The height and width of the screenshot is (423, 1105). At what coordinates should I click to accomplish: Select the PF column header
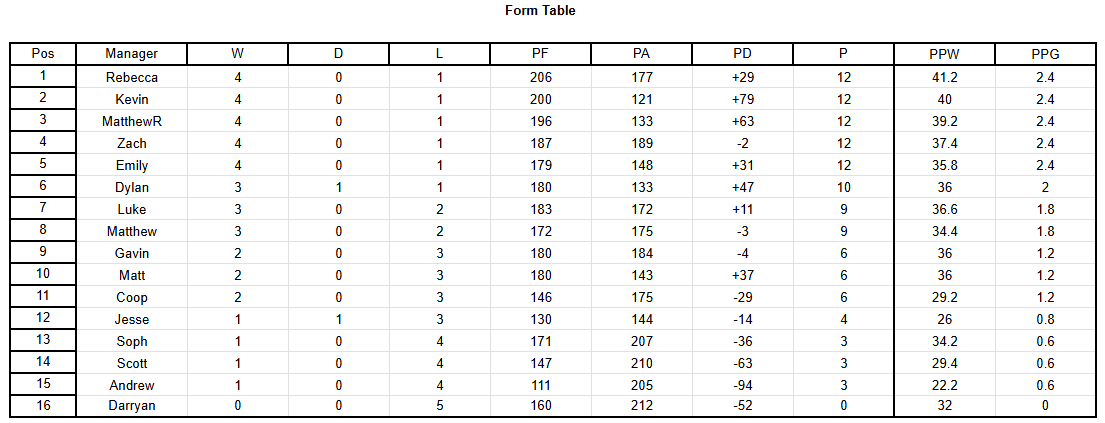click(541, 54)
